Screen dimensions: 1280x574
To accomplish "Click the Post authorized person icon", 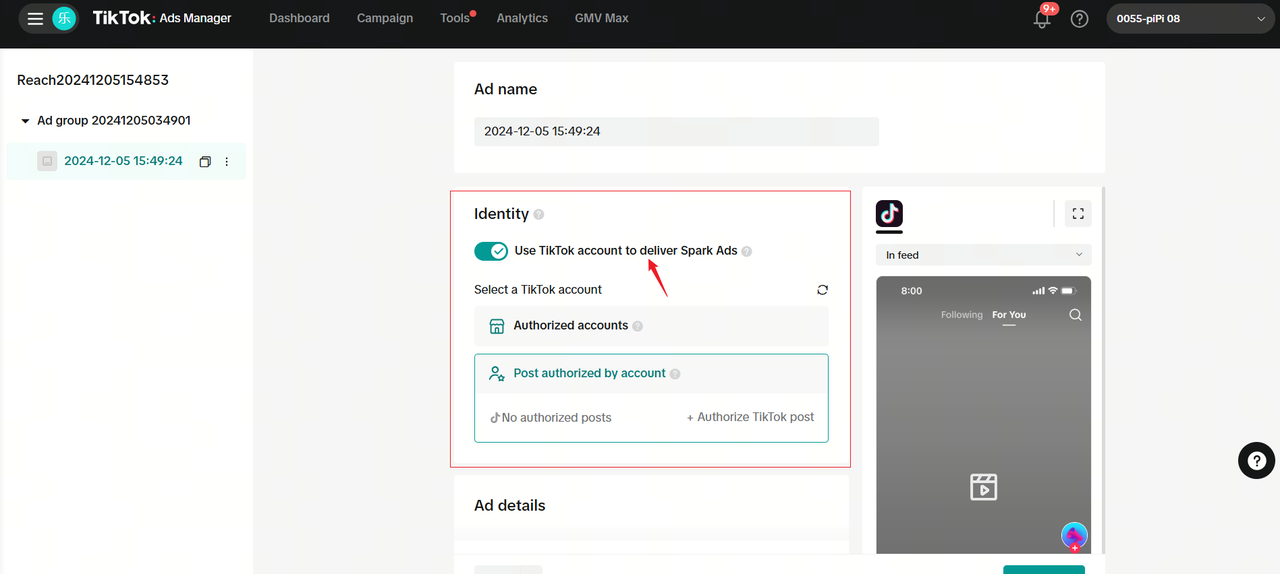I will (497, 373).
